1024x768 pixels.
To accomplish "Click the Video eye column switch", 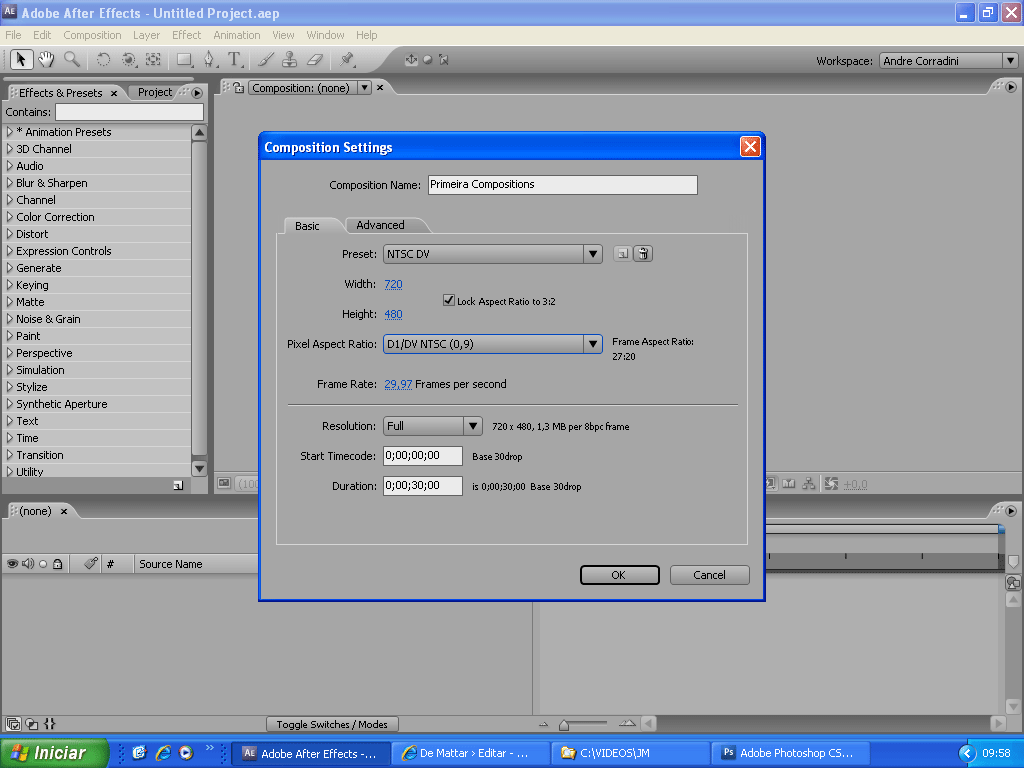I will (12, 564).
